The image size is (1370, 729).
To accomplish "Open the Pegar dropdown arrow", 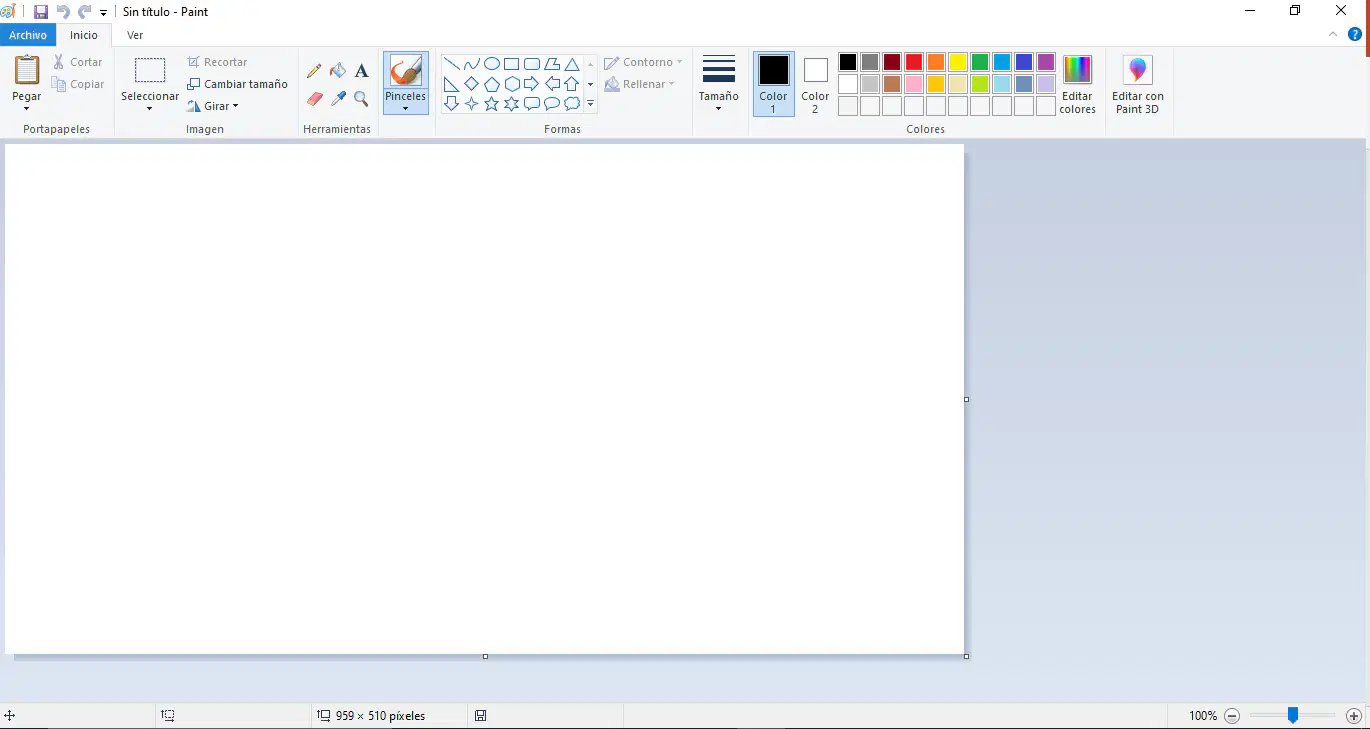I will (x=27, y=108).
